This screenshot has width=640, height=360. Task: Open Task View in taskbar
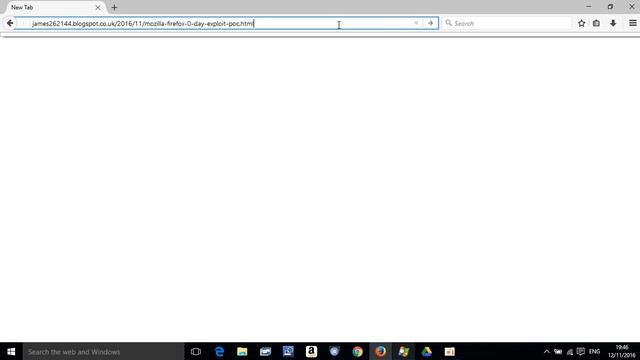pos(196,351)
